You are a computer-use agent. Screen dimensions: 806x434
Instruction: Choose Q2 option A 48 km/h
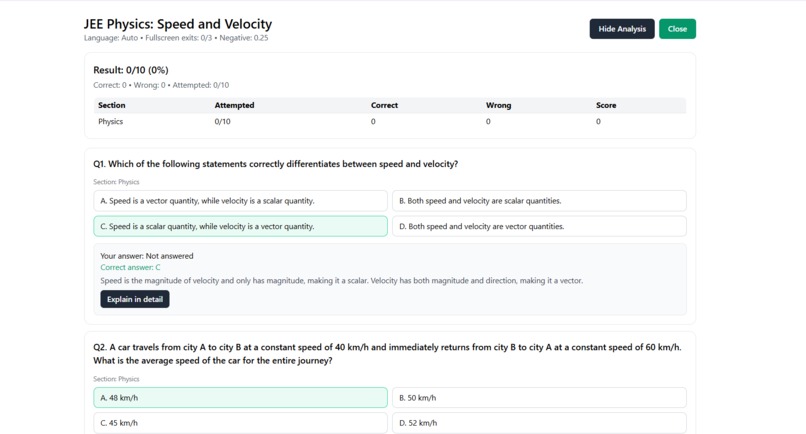click(x=240, y=397)
